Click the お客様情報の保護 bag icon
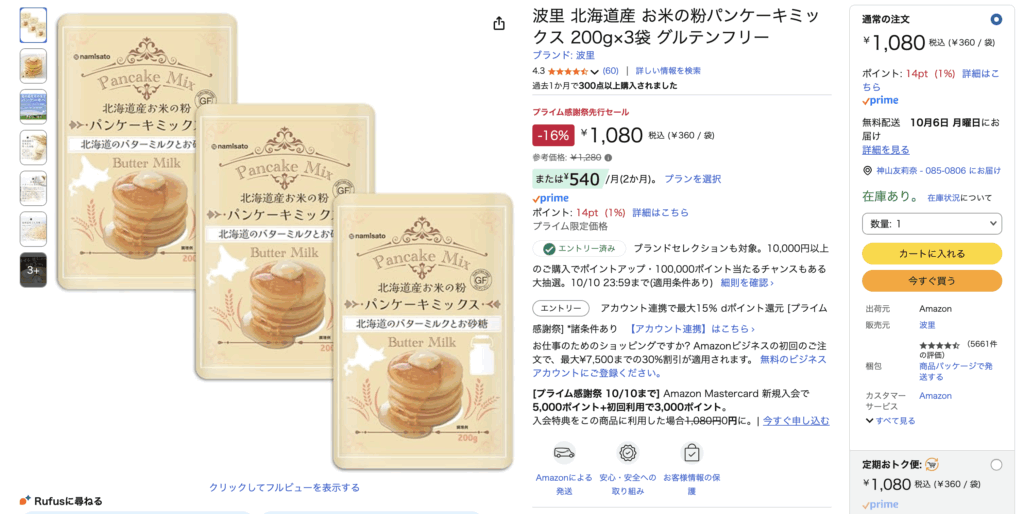This screenshot has height=514, width=1024. tap(691, 452)
